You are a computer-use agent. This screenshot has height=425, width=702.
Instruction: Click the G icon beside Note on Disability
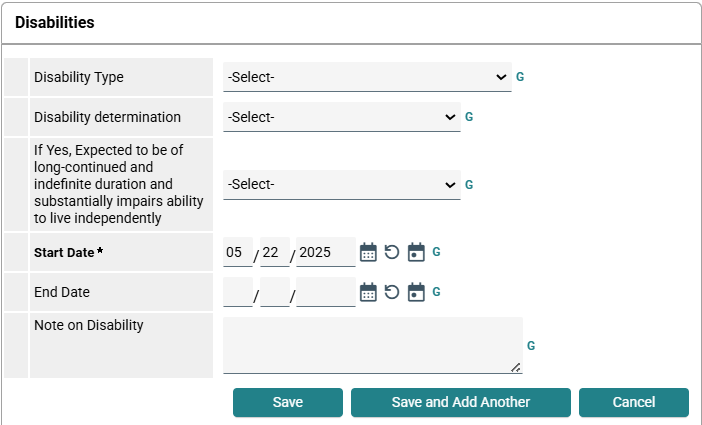tap(531, 345)
